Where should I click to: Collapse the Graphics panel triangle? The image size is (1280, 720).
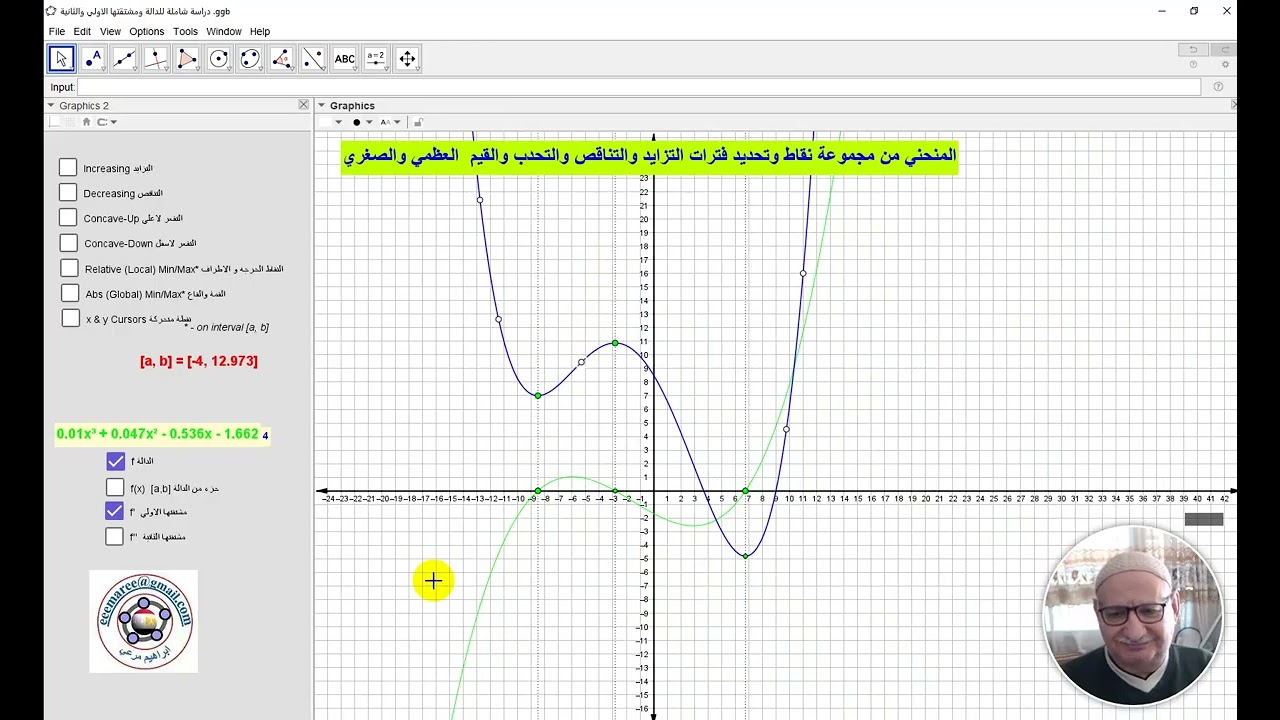[x=322, y=105]
